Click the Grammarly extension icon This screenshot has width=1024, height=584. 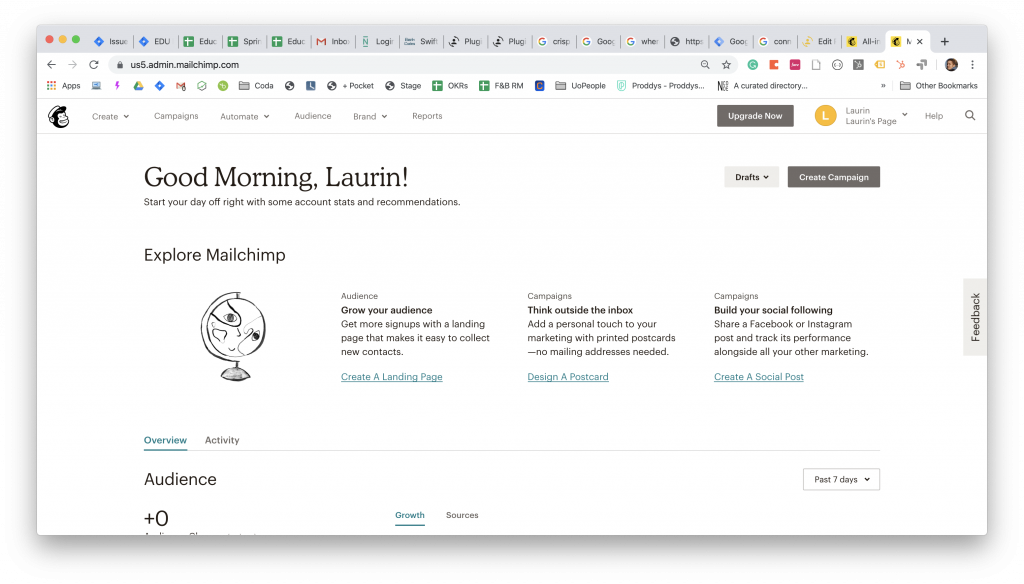pyautogui.click(x=753, y=65)
